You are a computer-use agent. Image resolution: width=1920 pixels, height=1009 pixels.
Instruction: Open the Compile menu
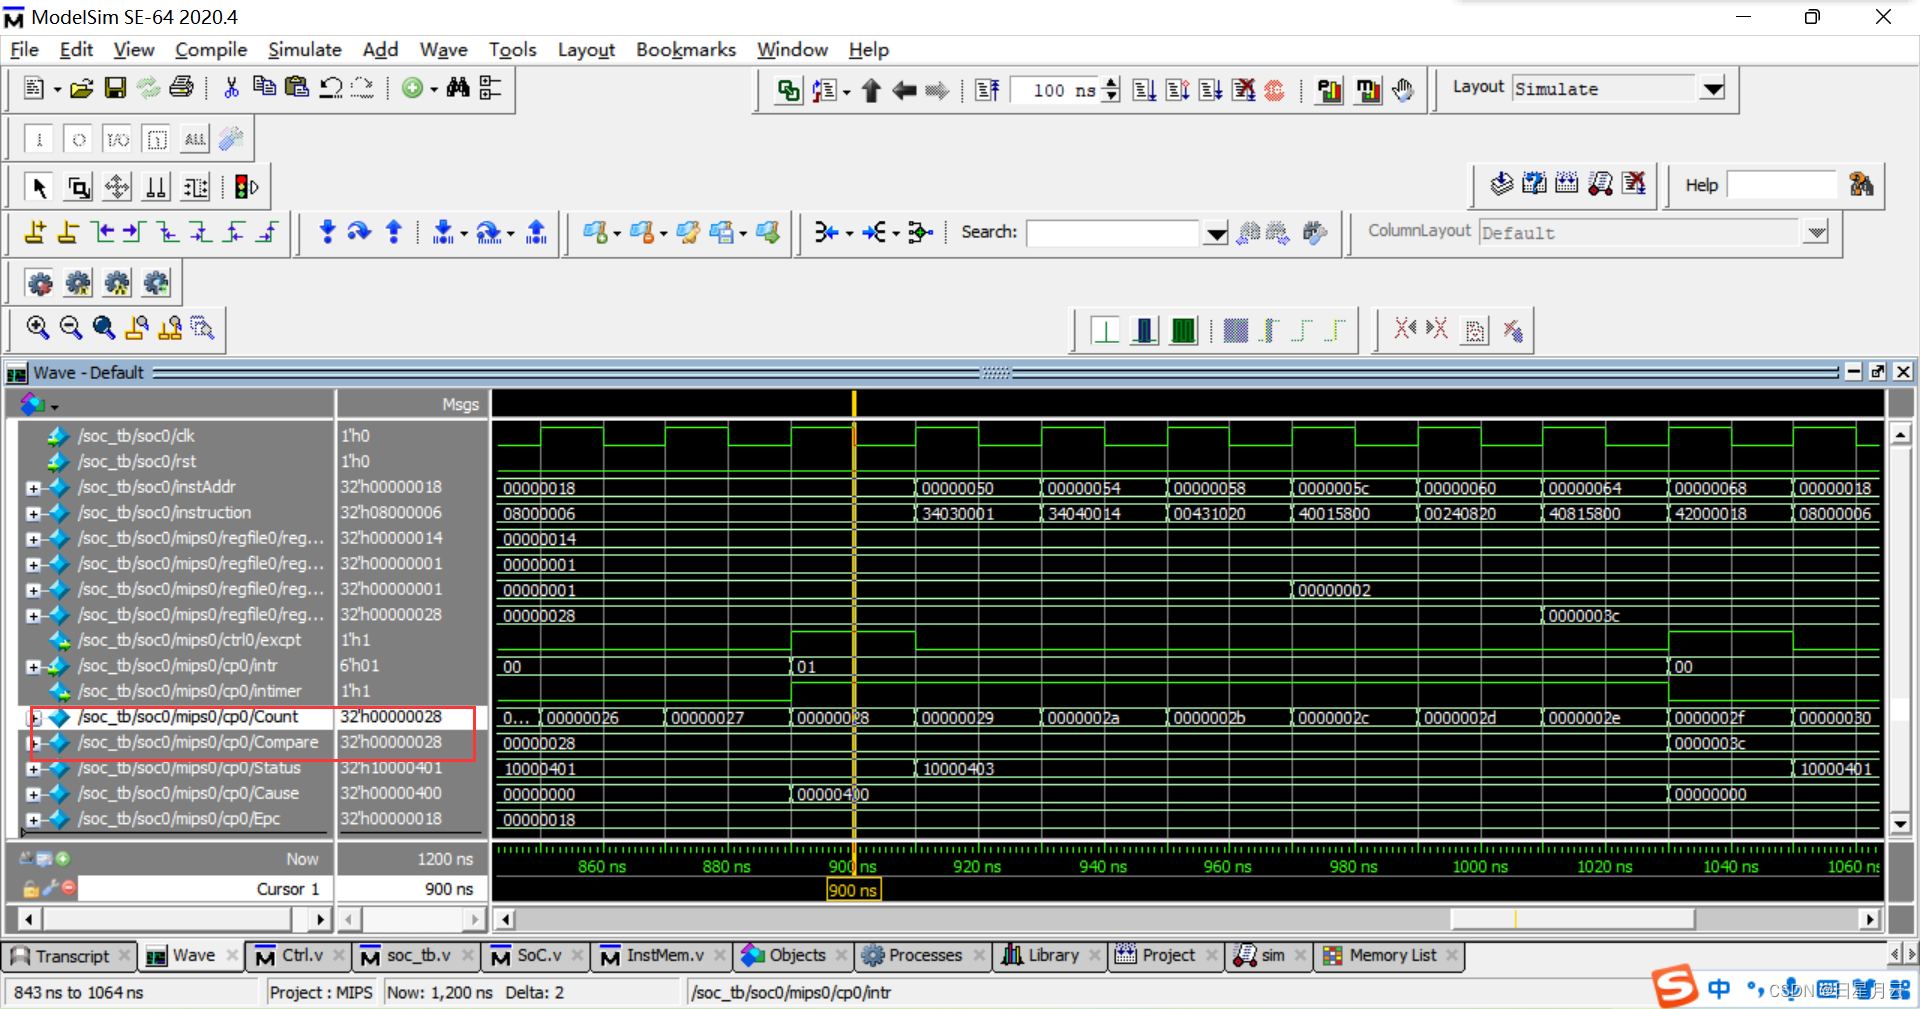tap(211, 49)
